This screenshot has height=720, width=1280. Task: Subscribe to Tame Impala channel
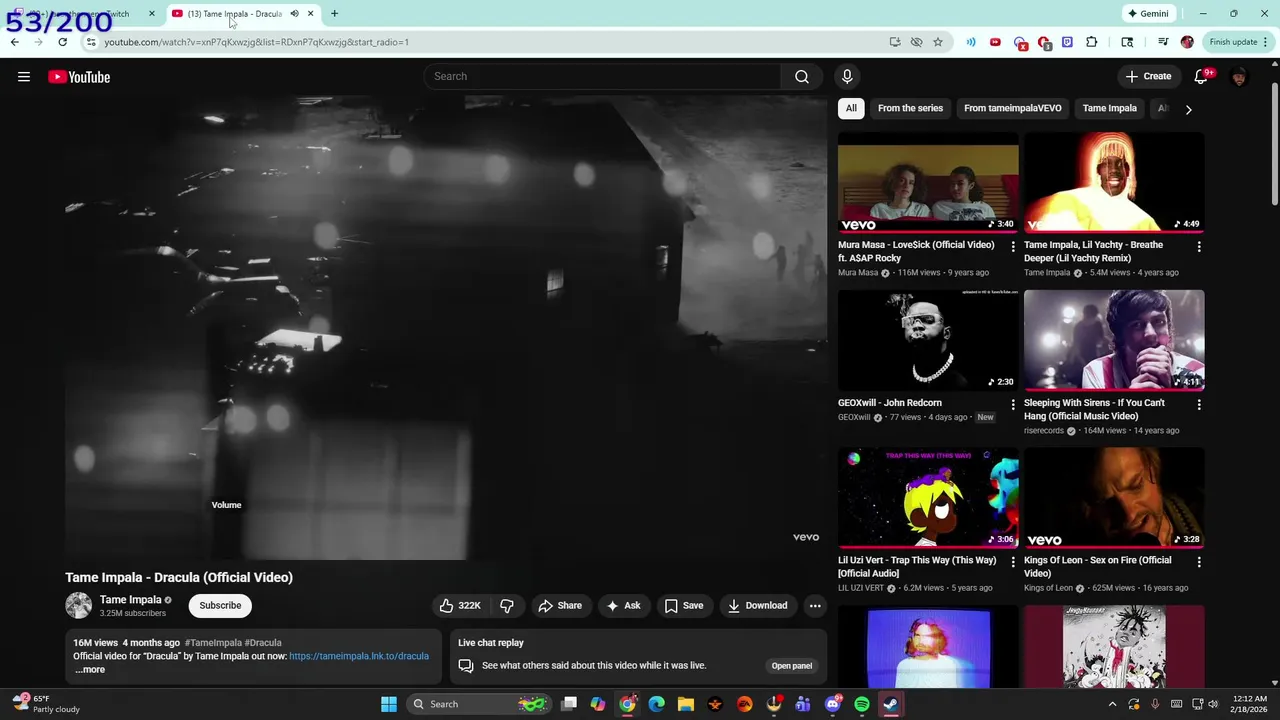coord(220,605)
